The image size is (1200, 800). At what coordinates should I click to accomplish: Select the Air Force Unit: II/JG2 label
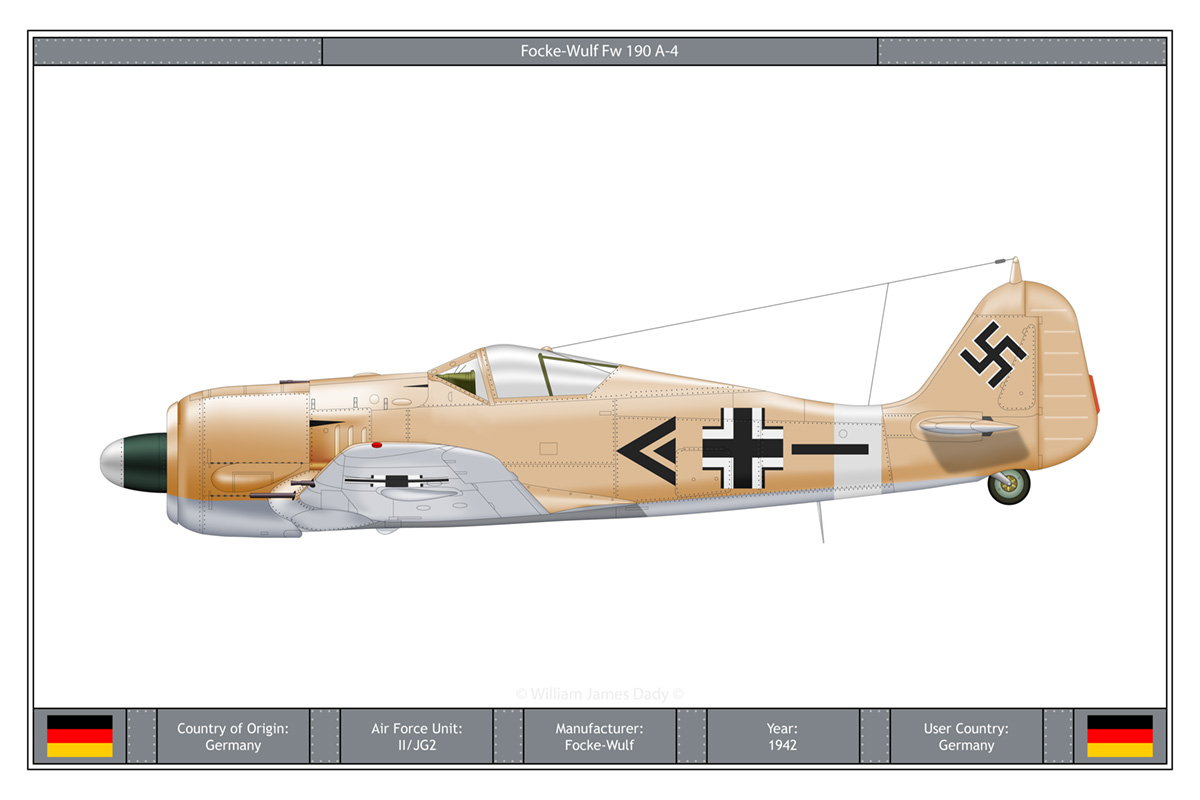[x=416, y=736]
